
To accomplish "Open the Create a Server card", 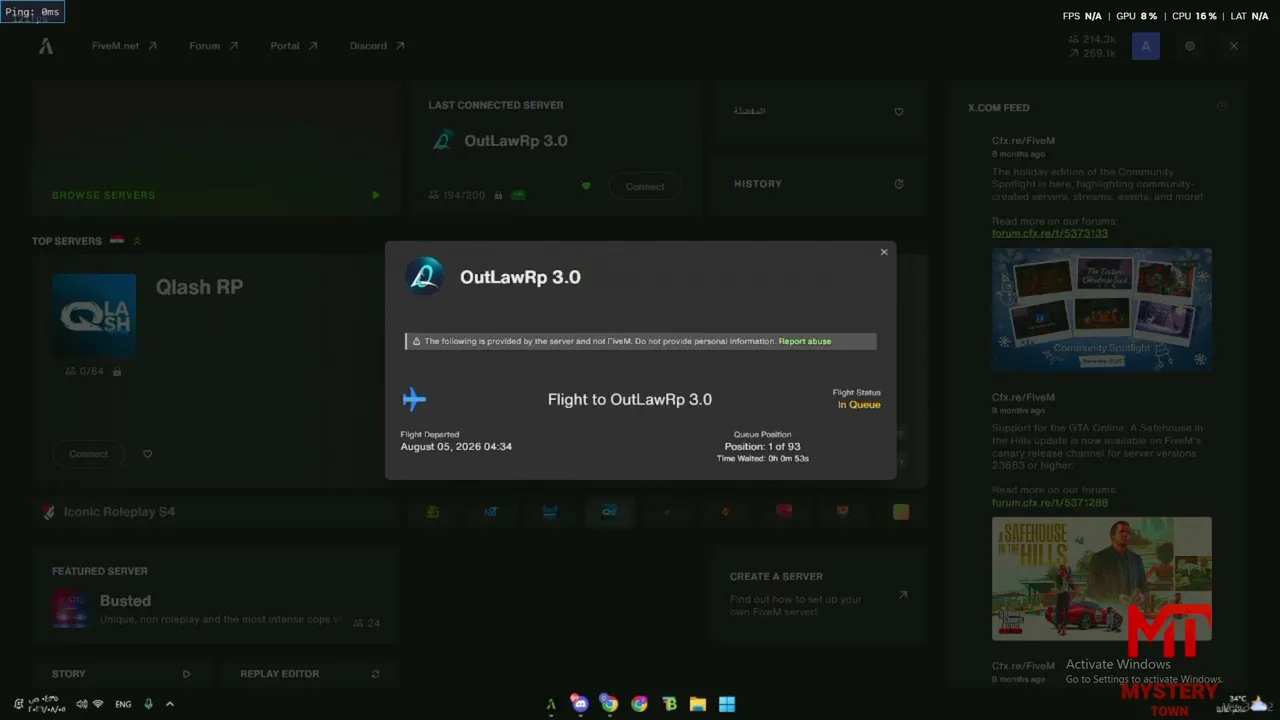I will pos(819,593).
